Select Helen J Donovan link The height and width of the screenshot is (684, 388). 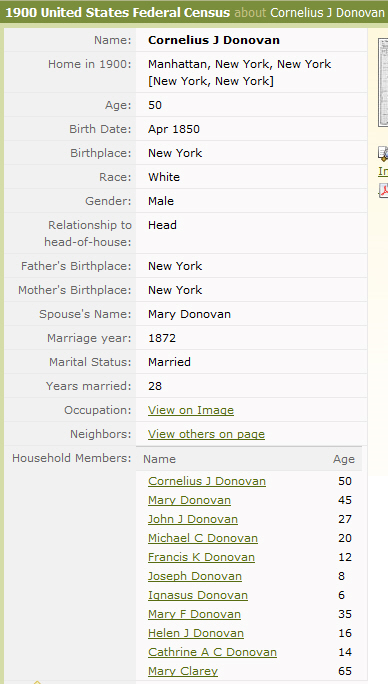pos(196,633)
